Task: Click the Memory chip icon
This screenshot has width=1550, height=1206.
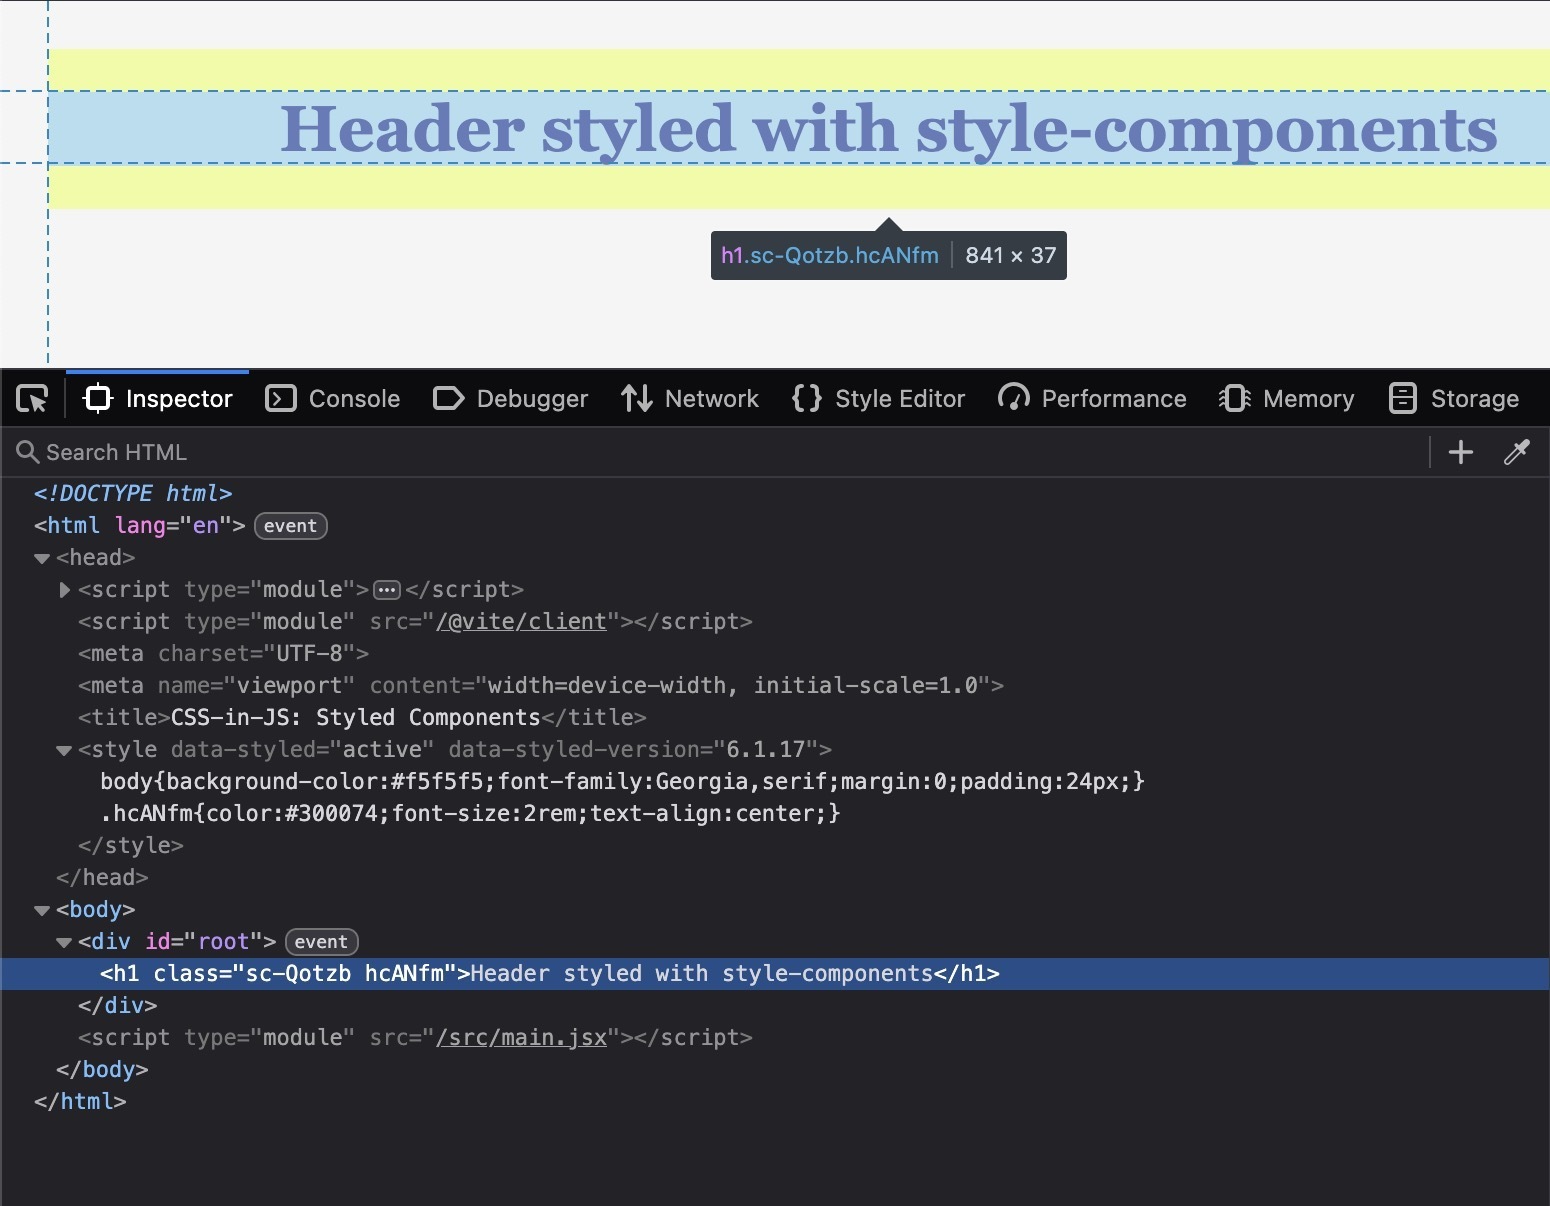Action: coord(1235,399)
